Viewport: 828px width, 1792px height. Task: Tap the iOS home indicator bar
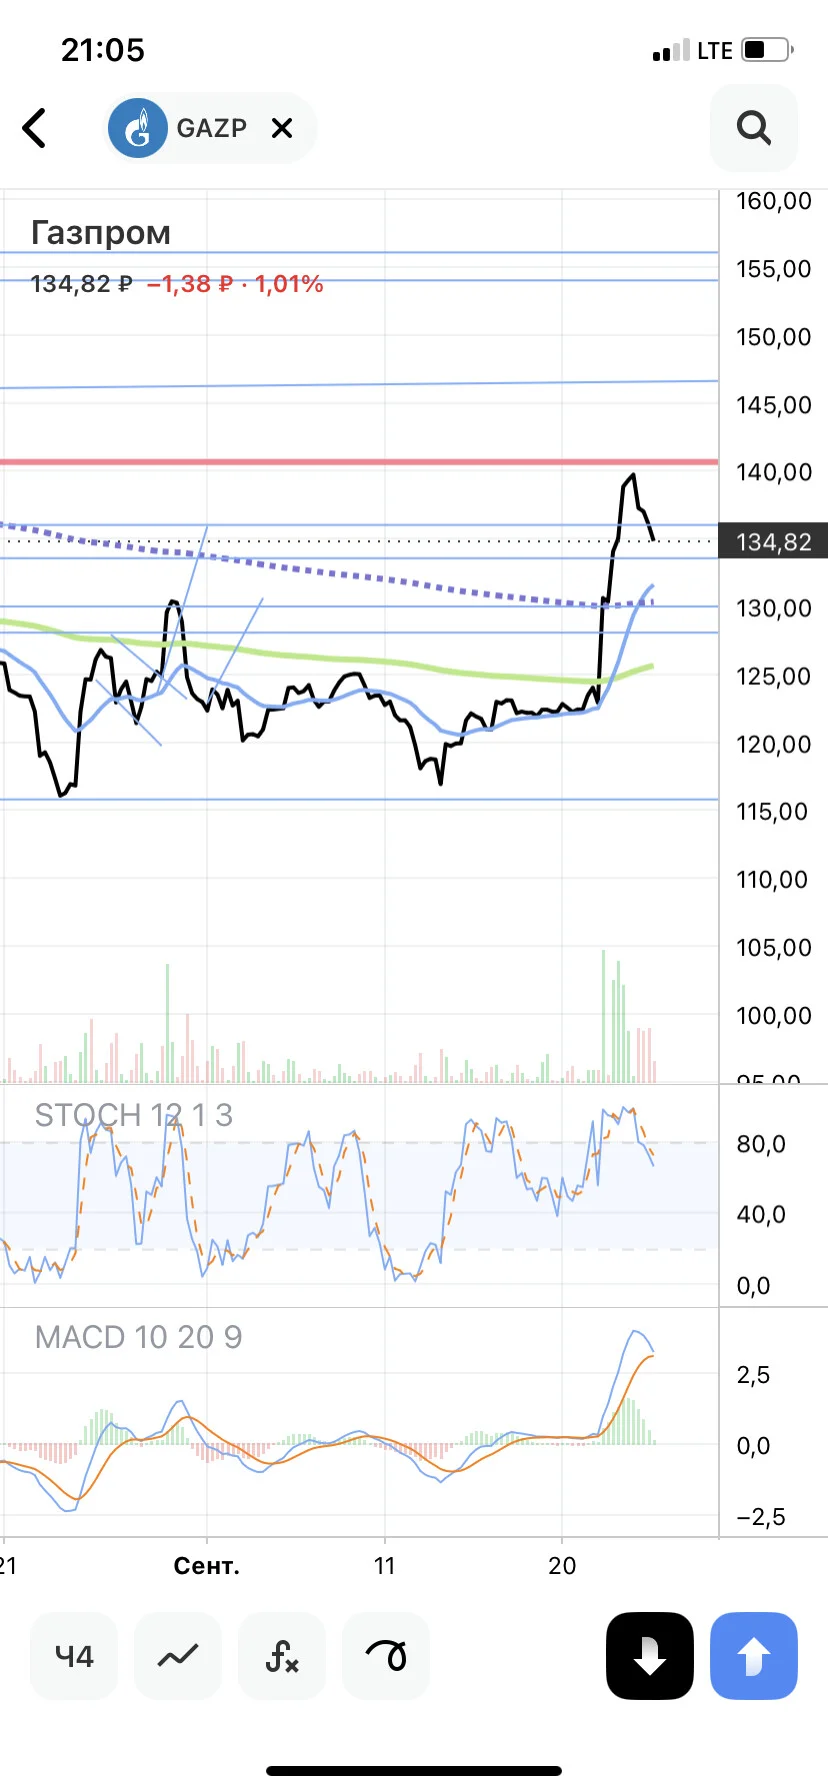(x=414, y=1771)
